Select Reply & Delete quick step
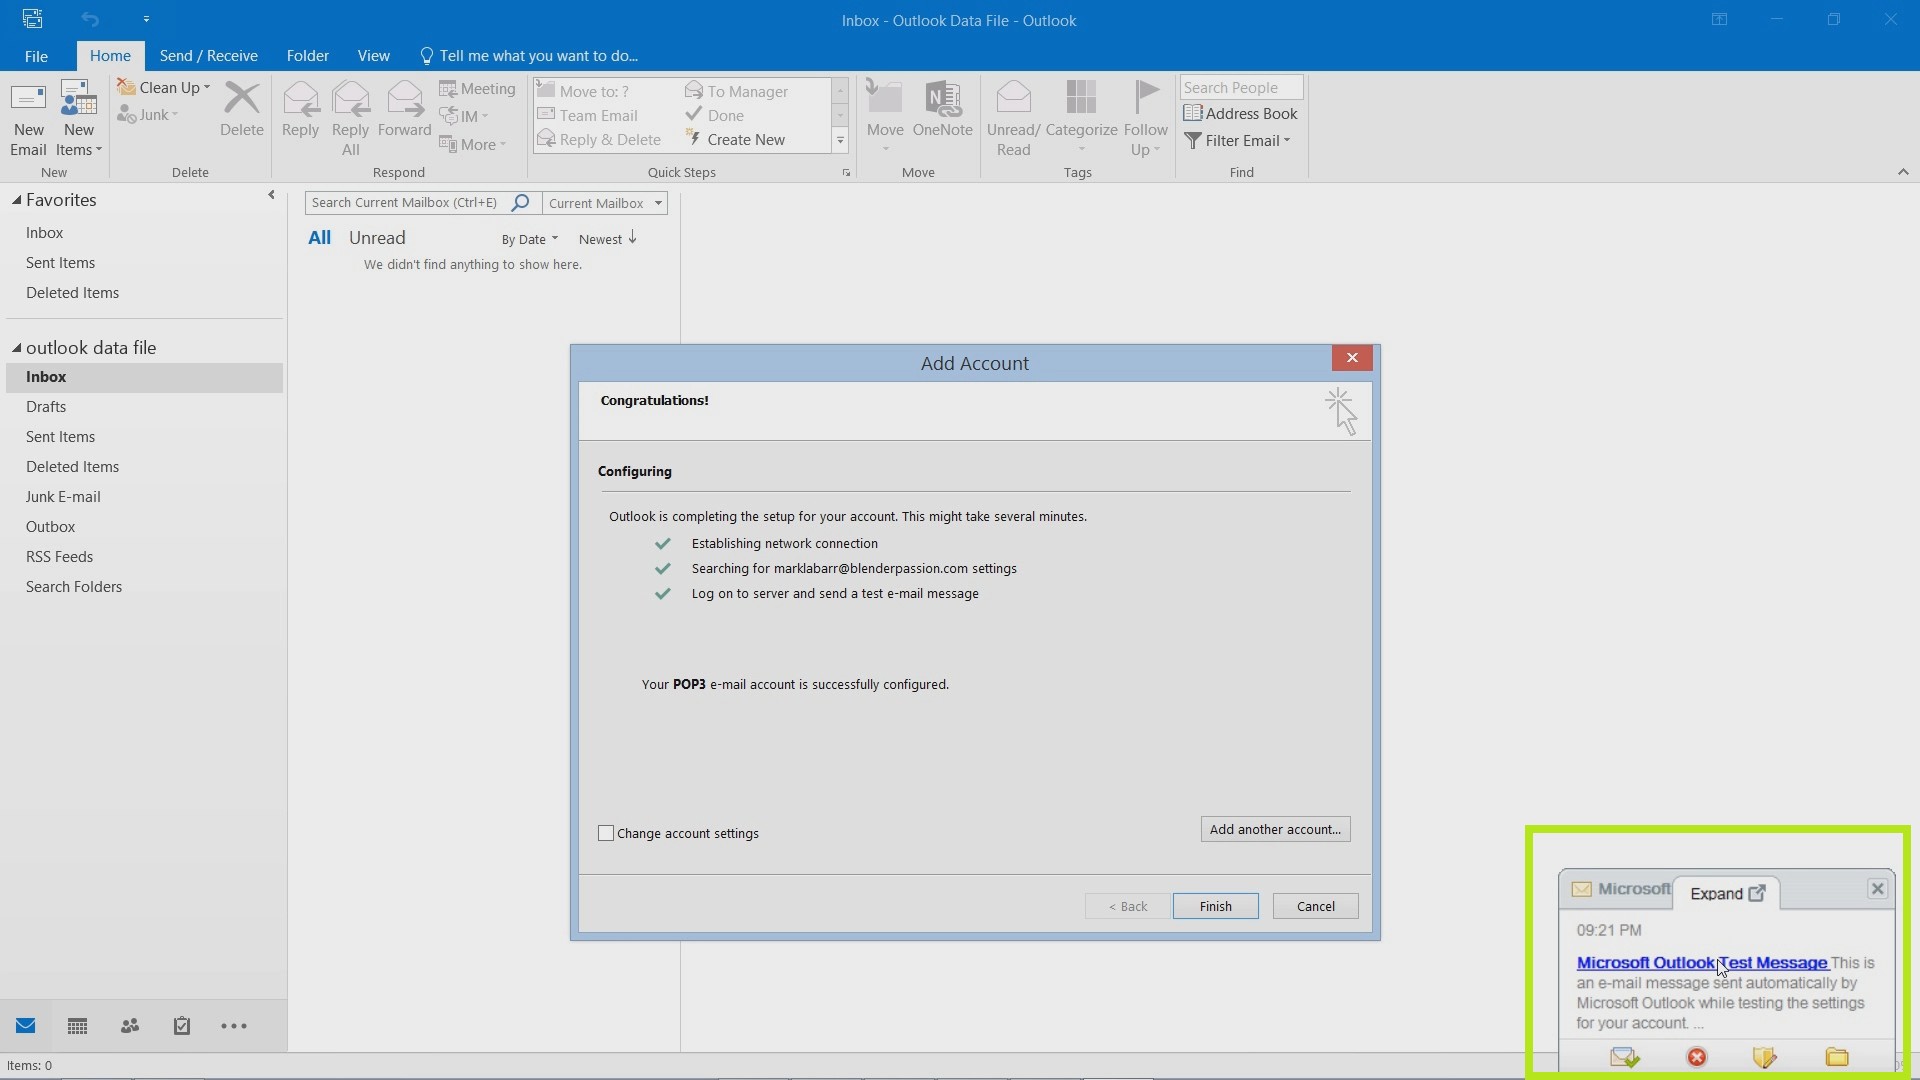 tap(598, 139)
